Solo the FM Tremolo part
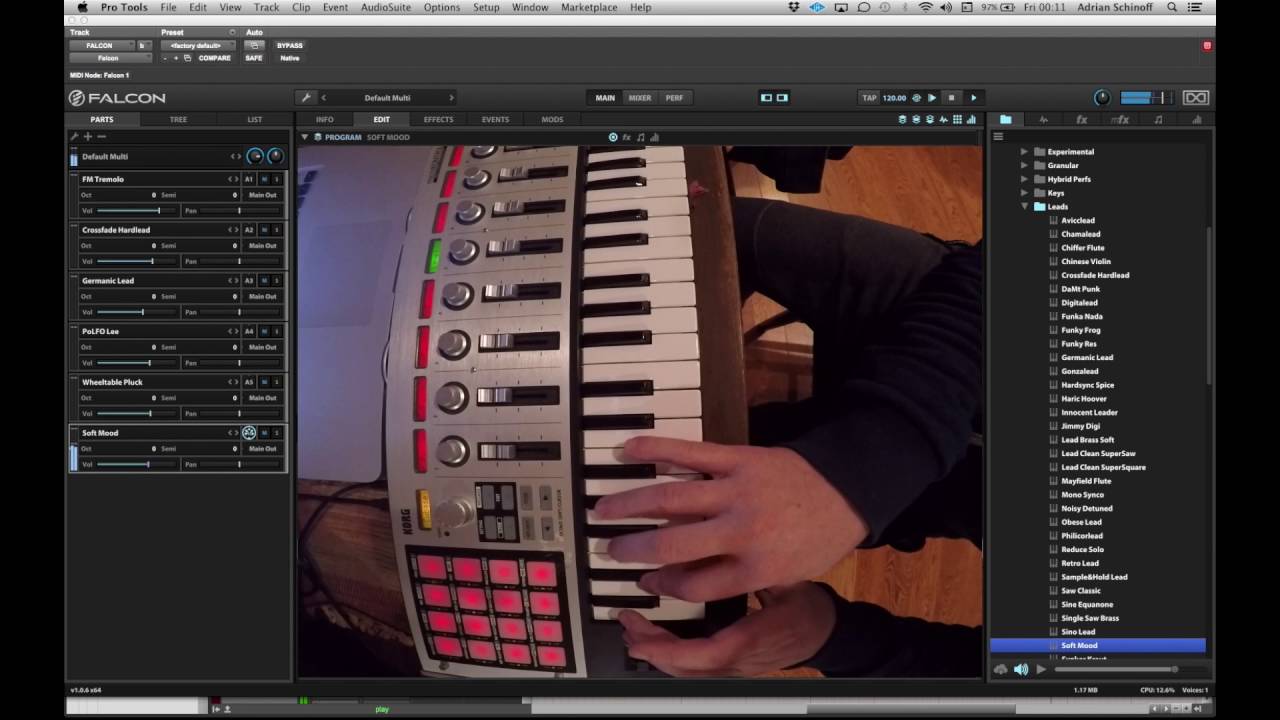The height and width of the screenshot is (720, 1280). [x=277, y=179]
